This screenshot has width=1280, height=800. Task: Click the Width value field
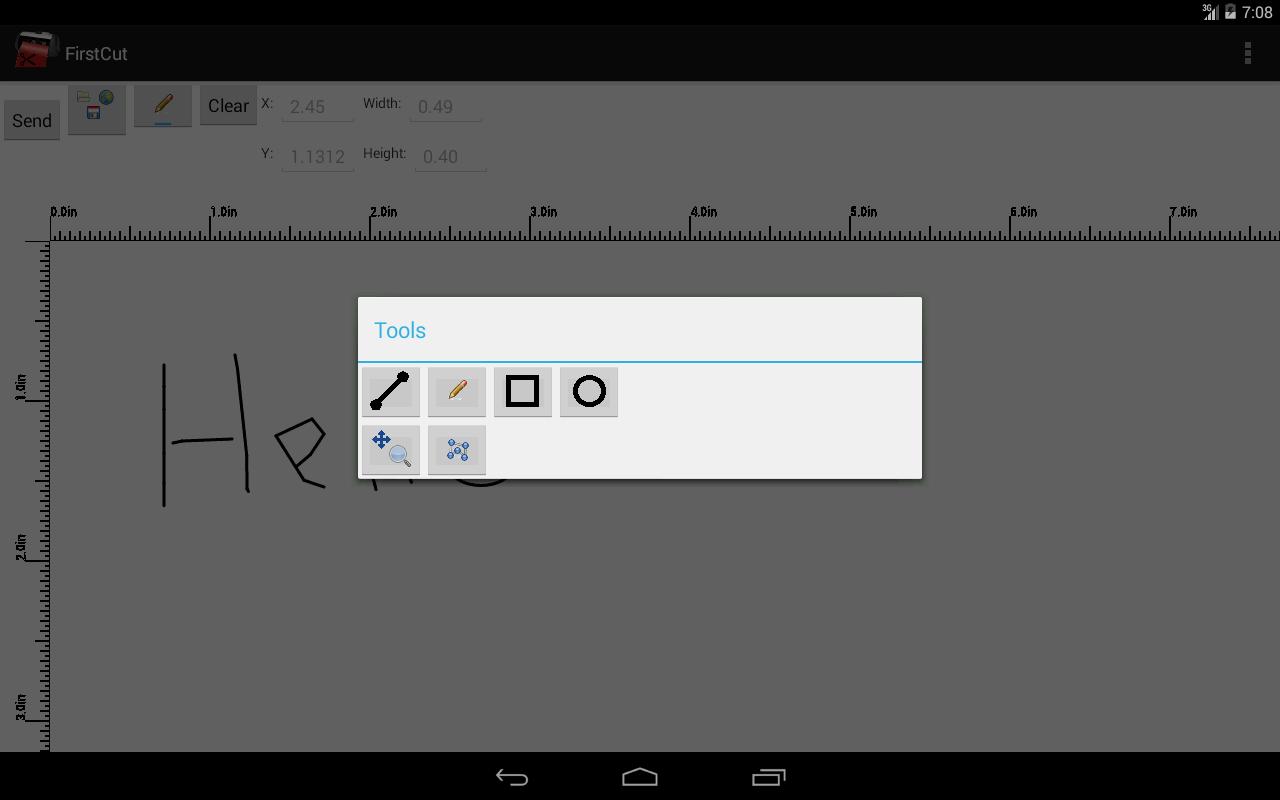445,107
